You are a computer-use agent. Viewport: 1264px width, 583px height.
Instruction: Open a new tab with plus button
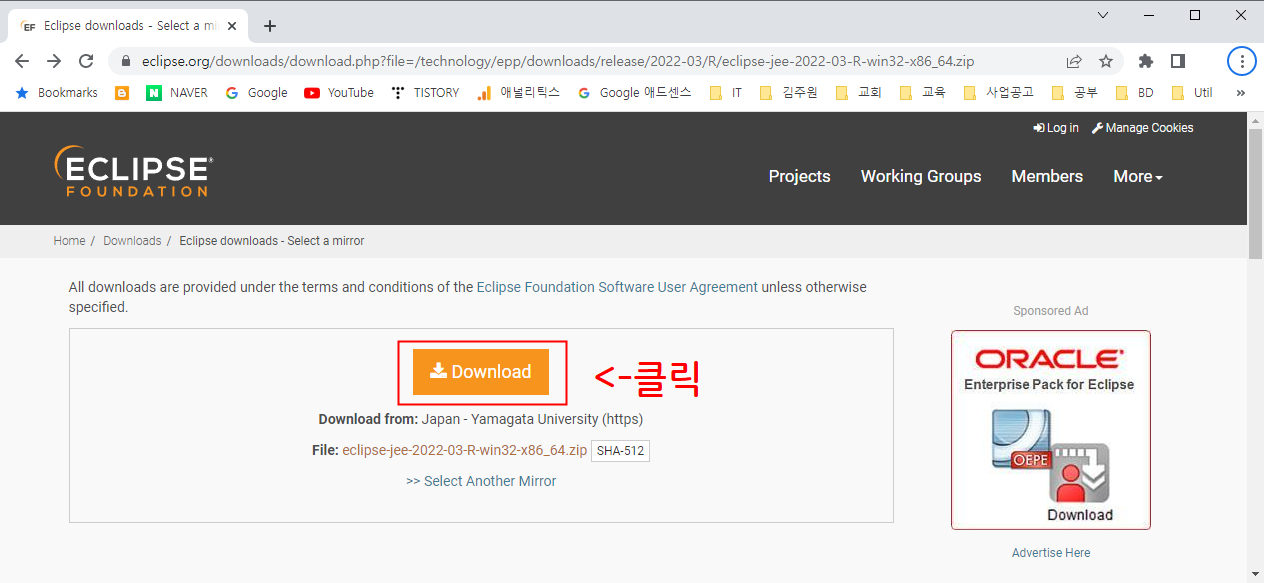(x=269, y=26)
